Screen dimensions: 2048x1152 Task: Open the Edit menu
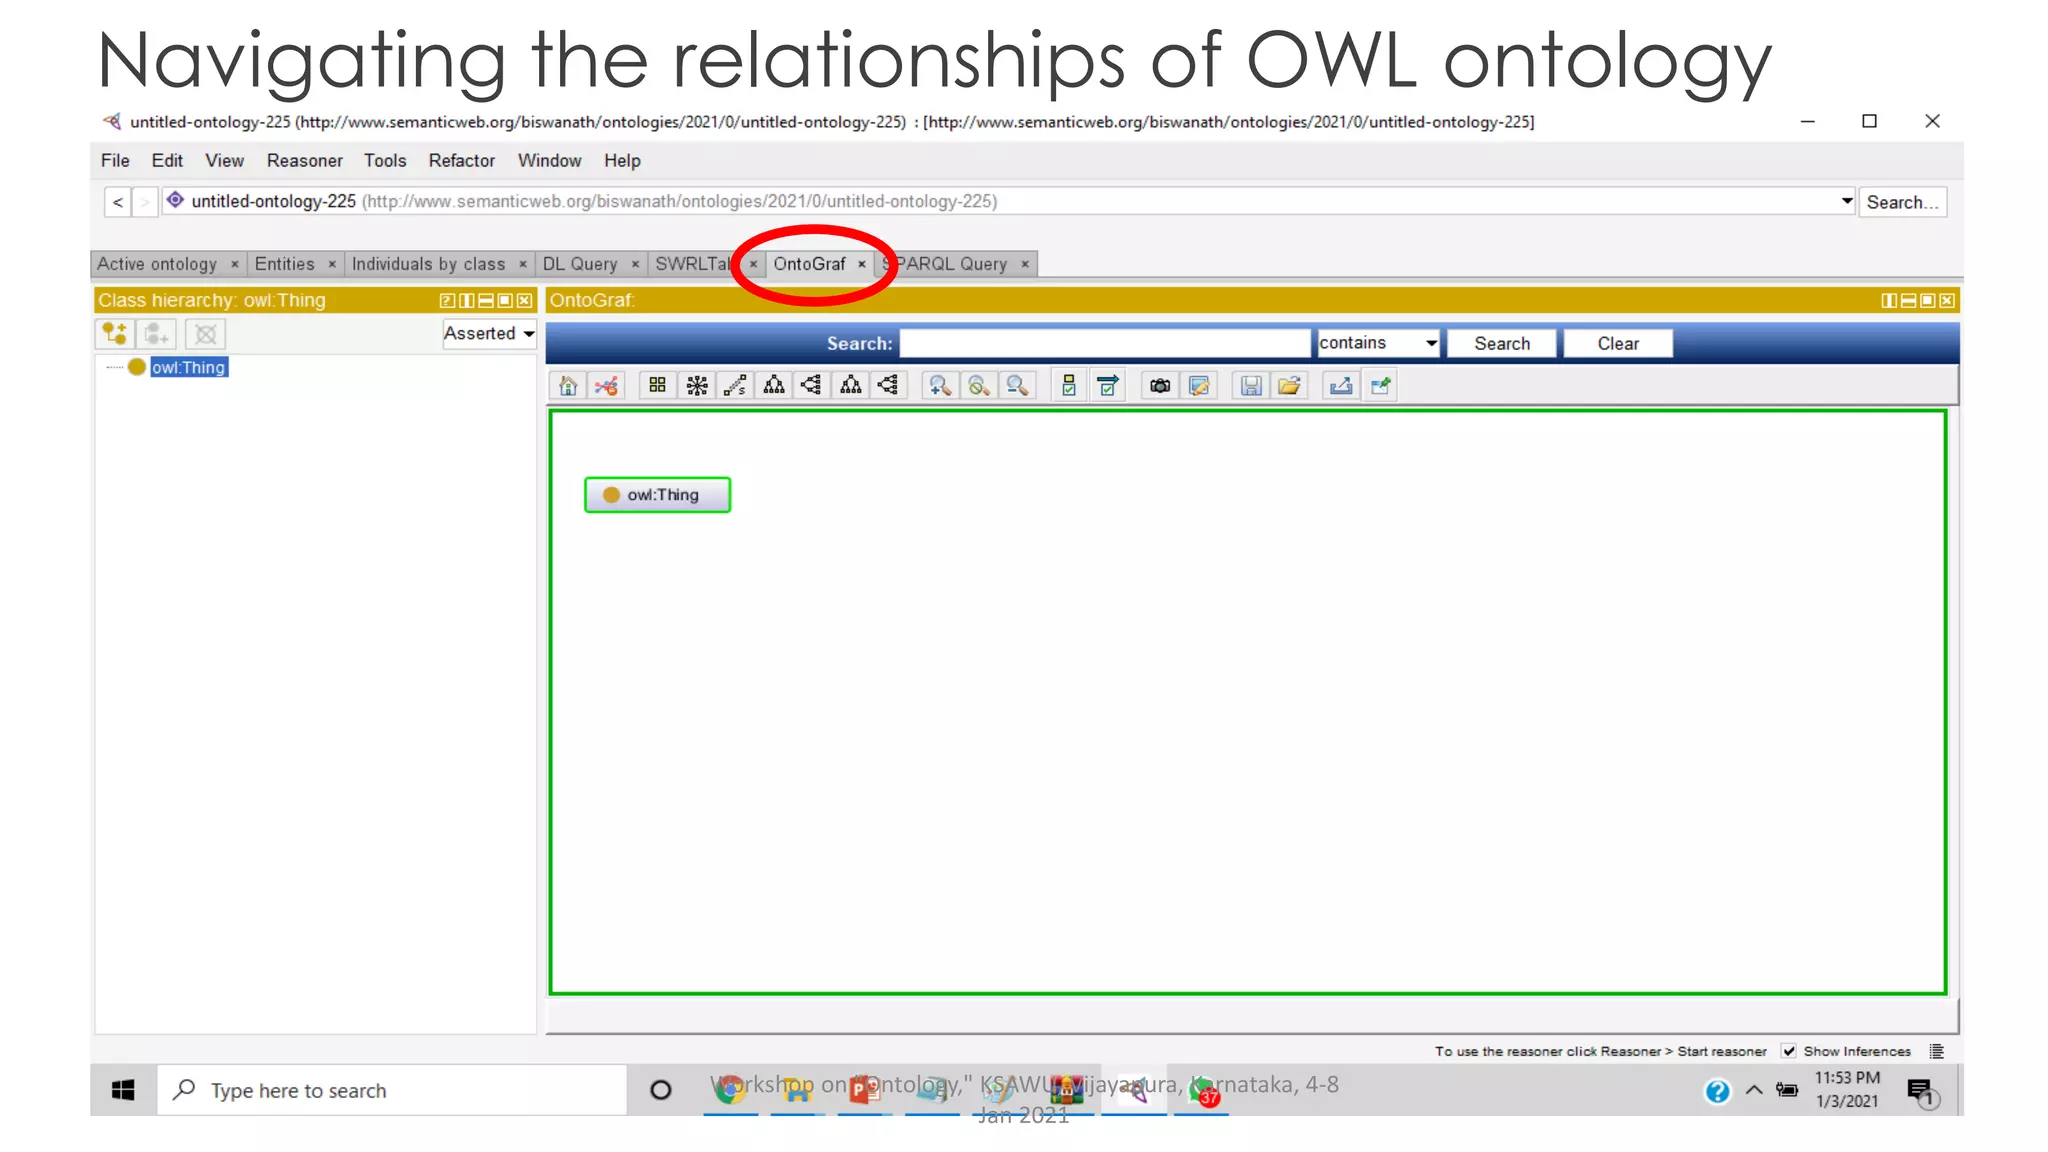click(167, 161)
